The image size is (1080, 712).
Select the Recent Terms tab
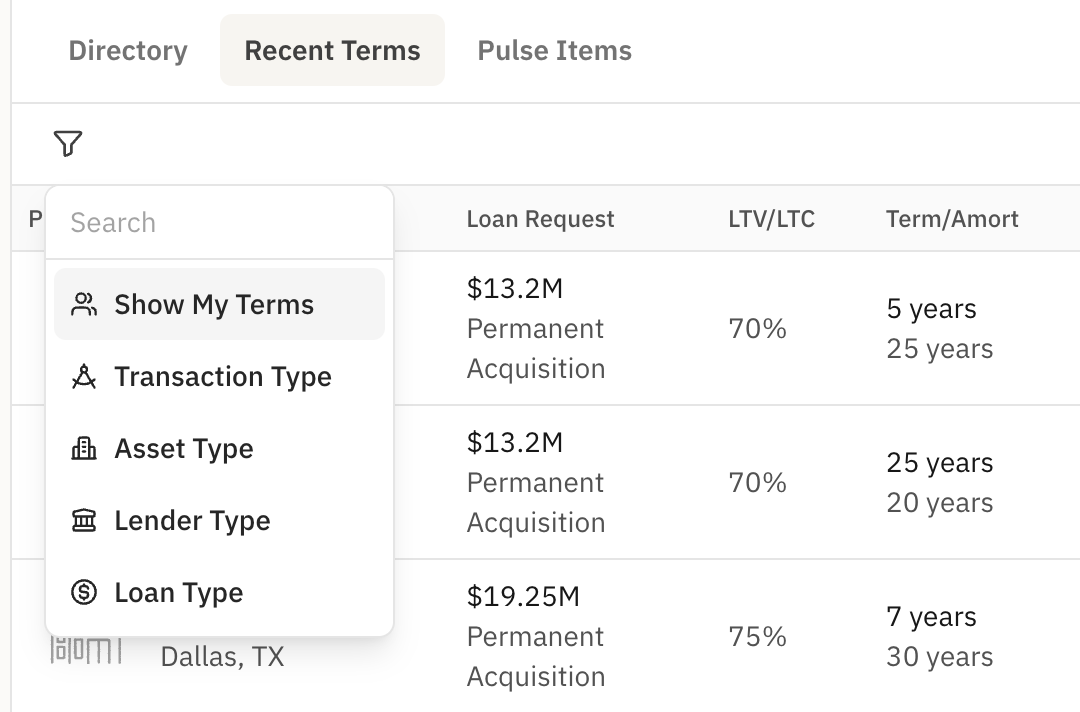coord(332,50)
